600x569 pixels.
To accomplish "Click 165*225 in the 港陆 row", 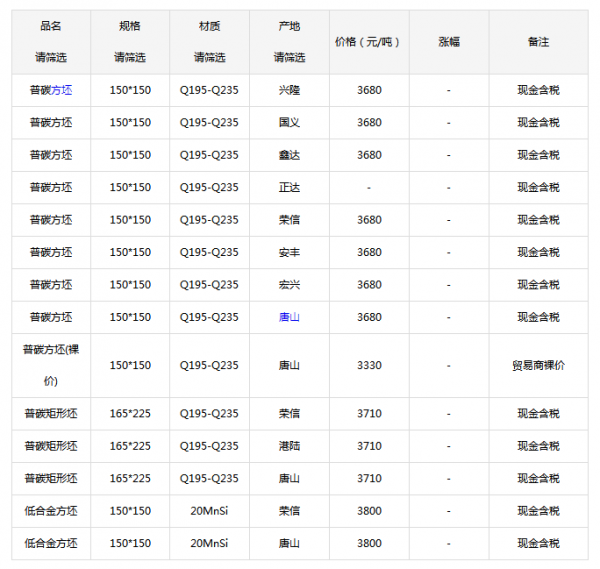I will pos(130,446).
